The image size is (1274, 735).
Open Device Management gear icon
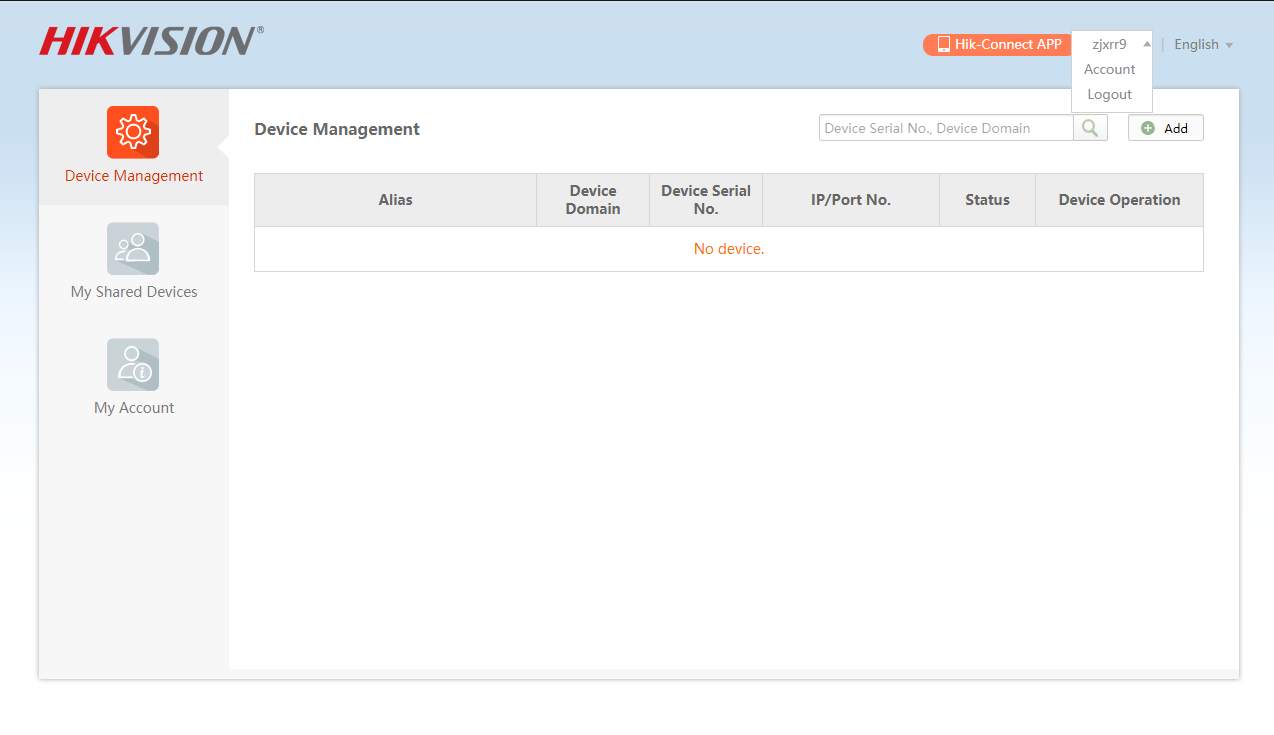(x=133, y=132)
